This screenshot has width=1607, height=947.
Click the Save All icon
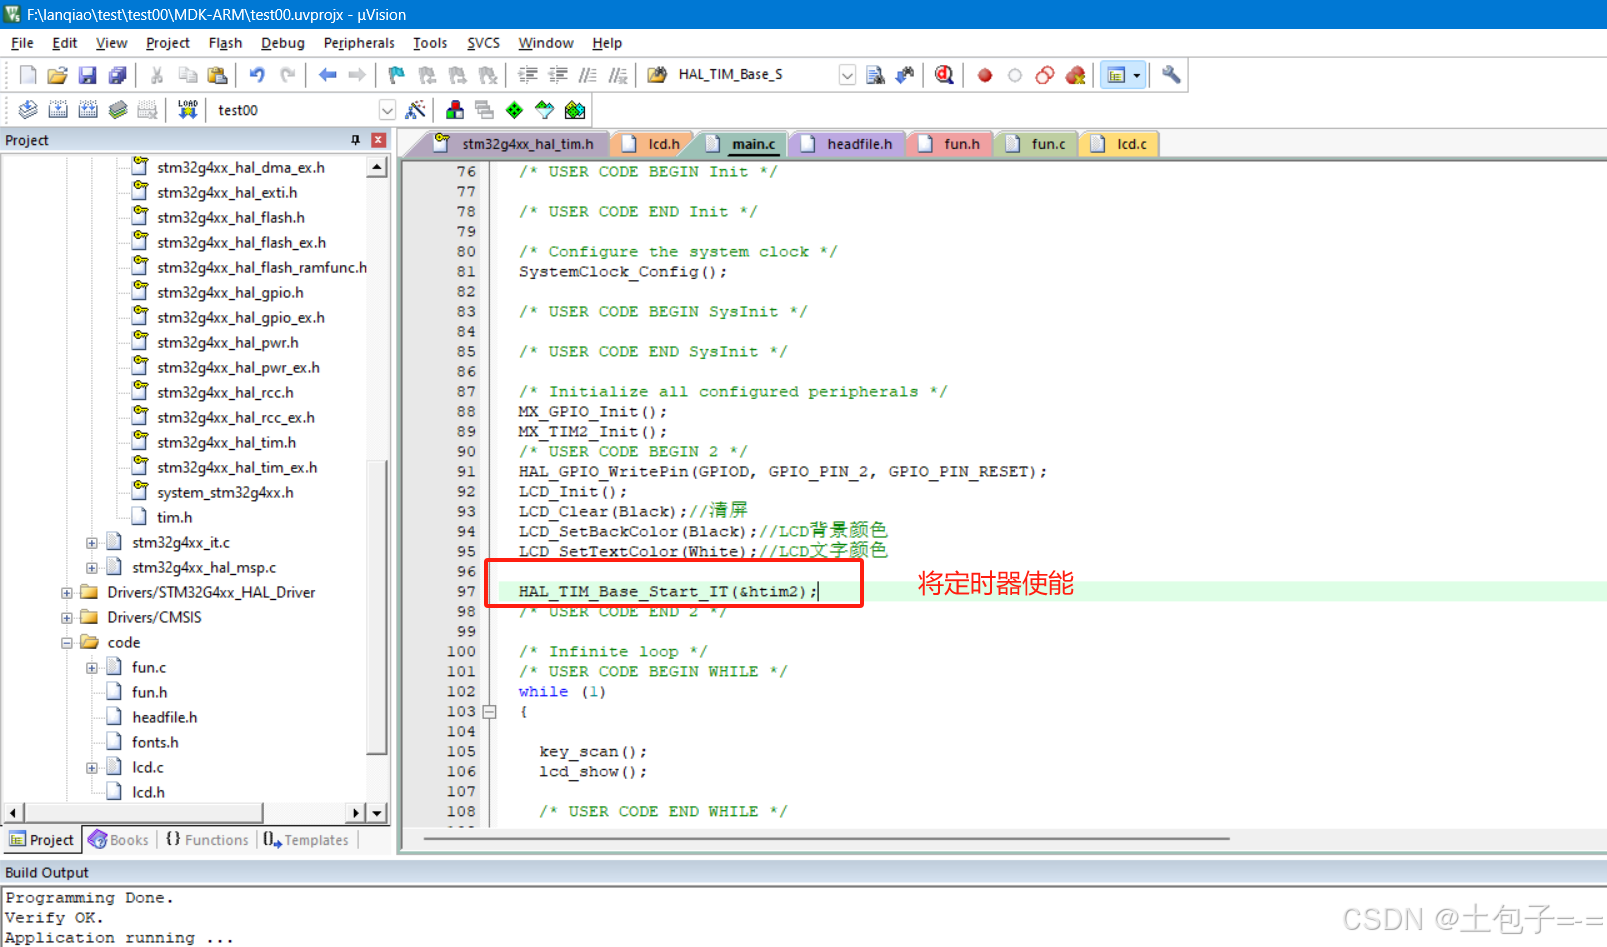(118, 75)
